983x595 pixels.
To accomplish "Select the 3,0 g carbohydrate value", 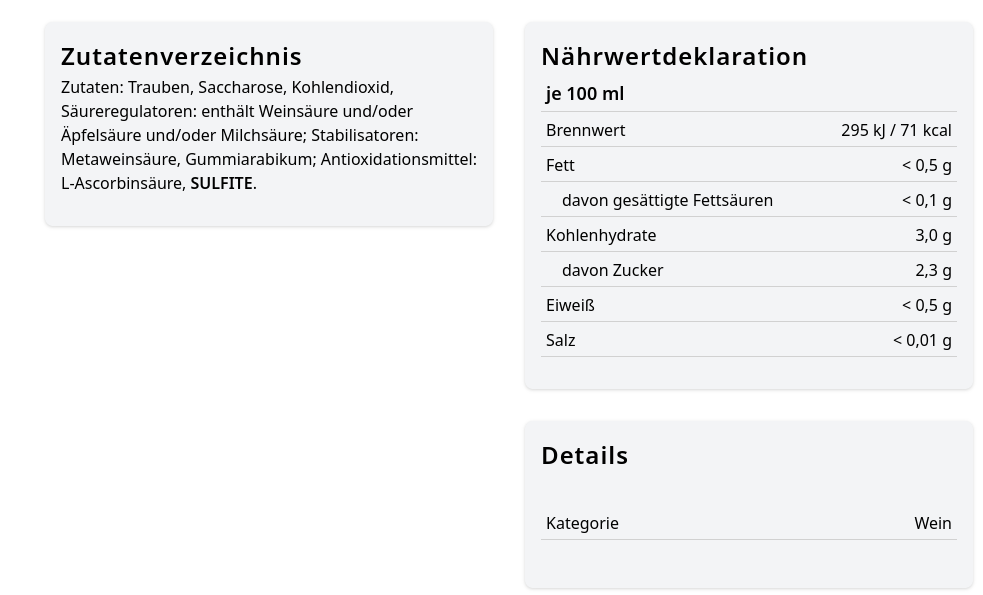I will 932,235.
